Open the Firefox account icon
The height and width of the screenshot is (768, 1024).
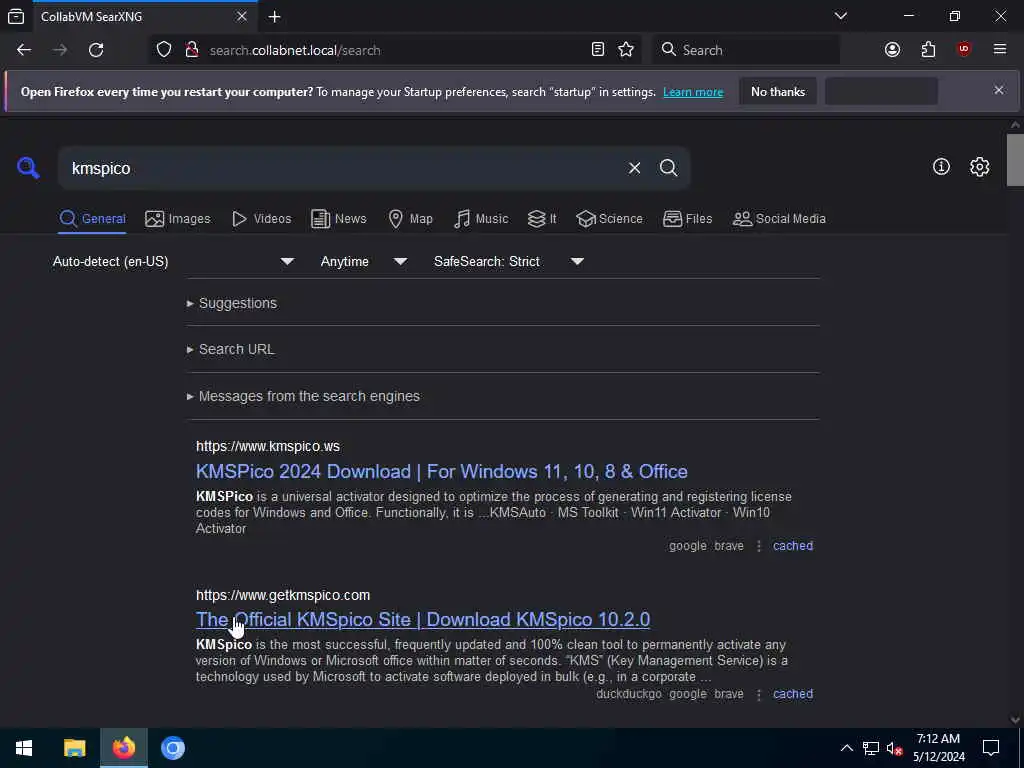(892, 50)
